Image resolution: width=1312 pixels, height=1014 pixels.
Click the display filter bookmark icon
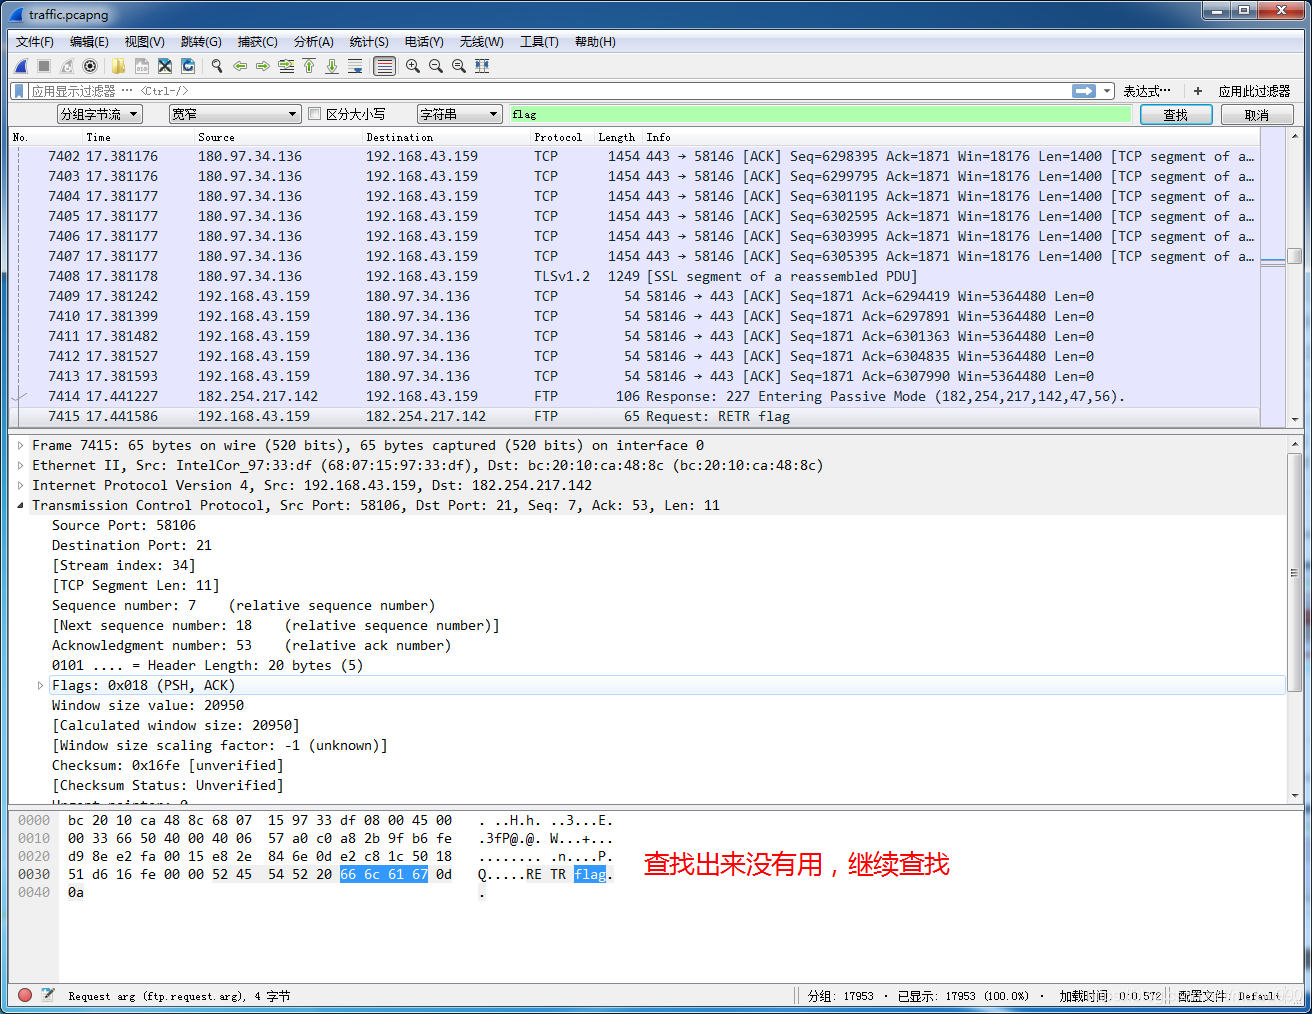point(19,91)
